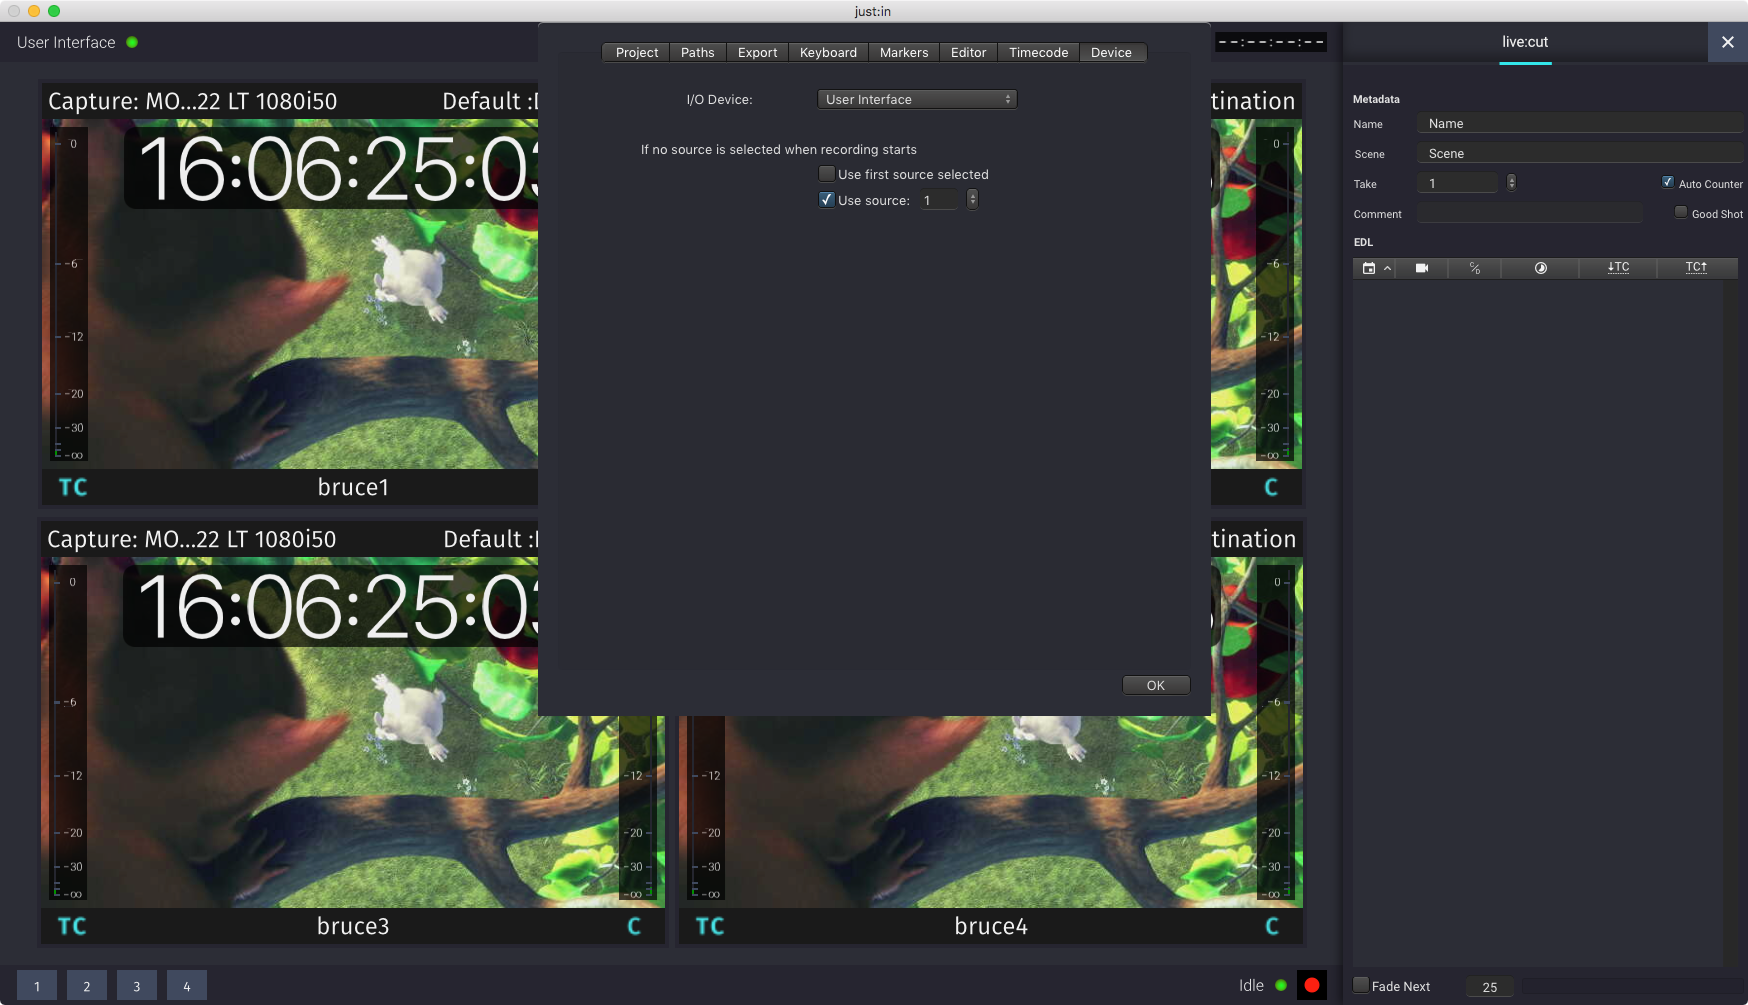Click the TC out (TC up arrow) column header
This screenshot has height=1005, width=1748.
(1697, 268)
